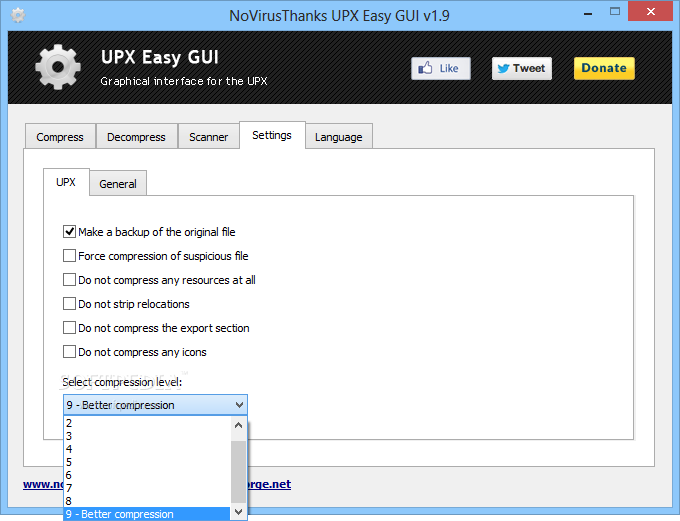Click the Like thumbs-up button

pyautogui.click(x=441, y=69)
